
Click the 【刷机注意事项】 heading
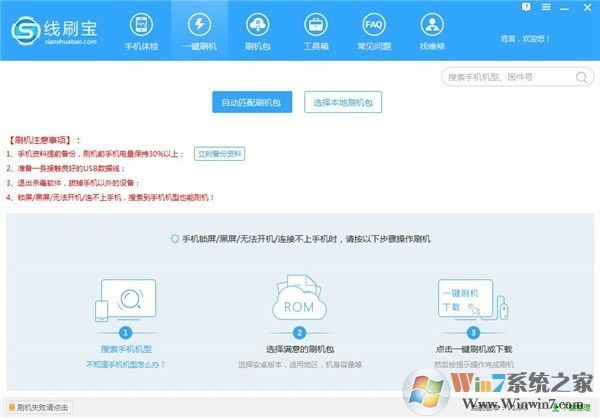click(43, 140)
